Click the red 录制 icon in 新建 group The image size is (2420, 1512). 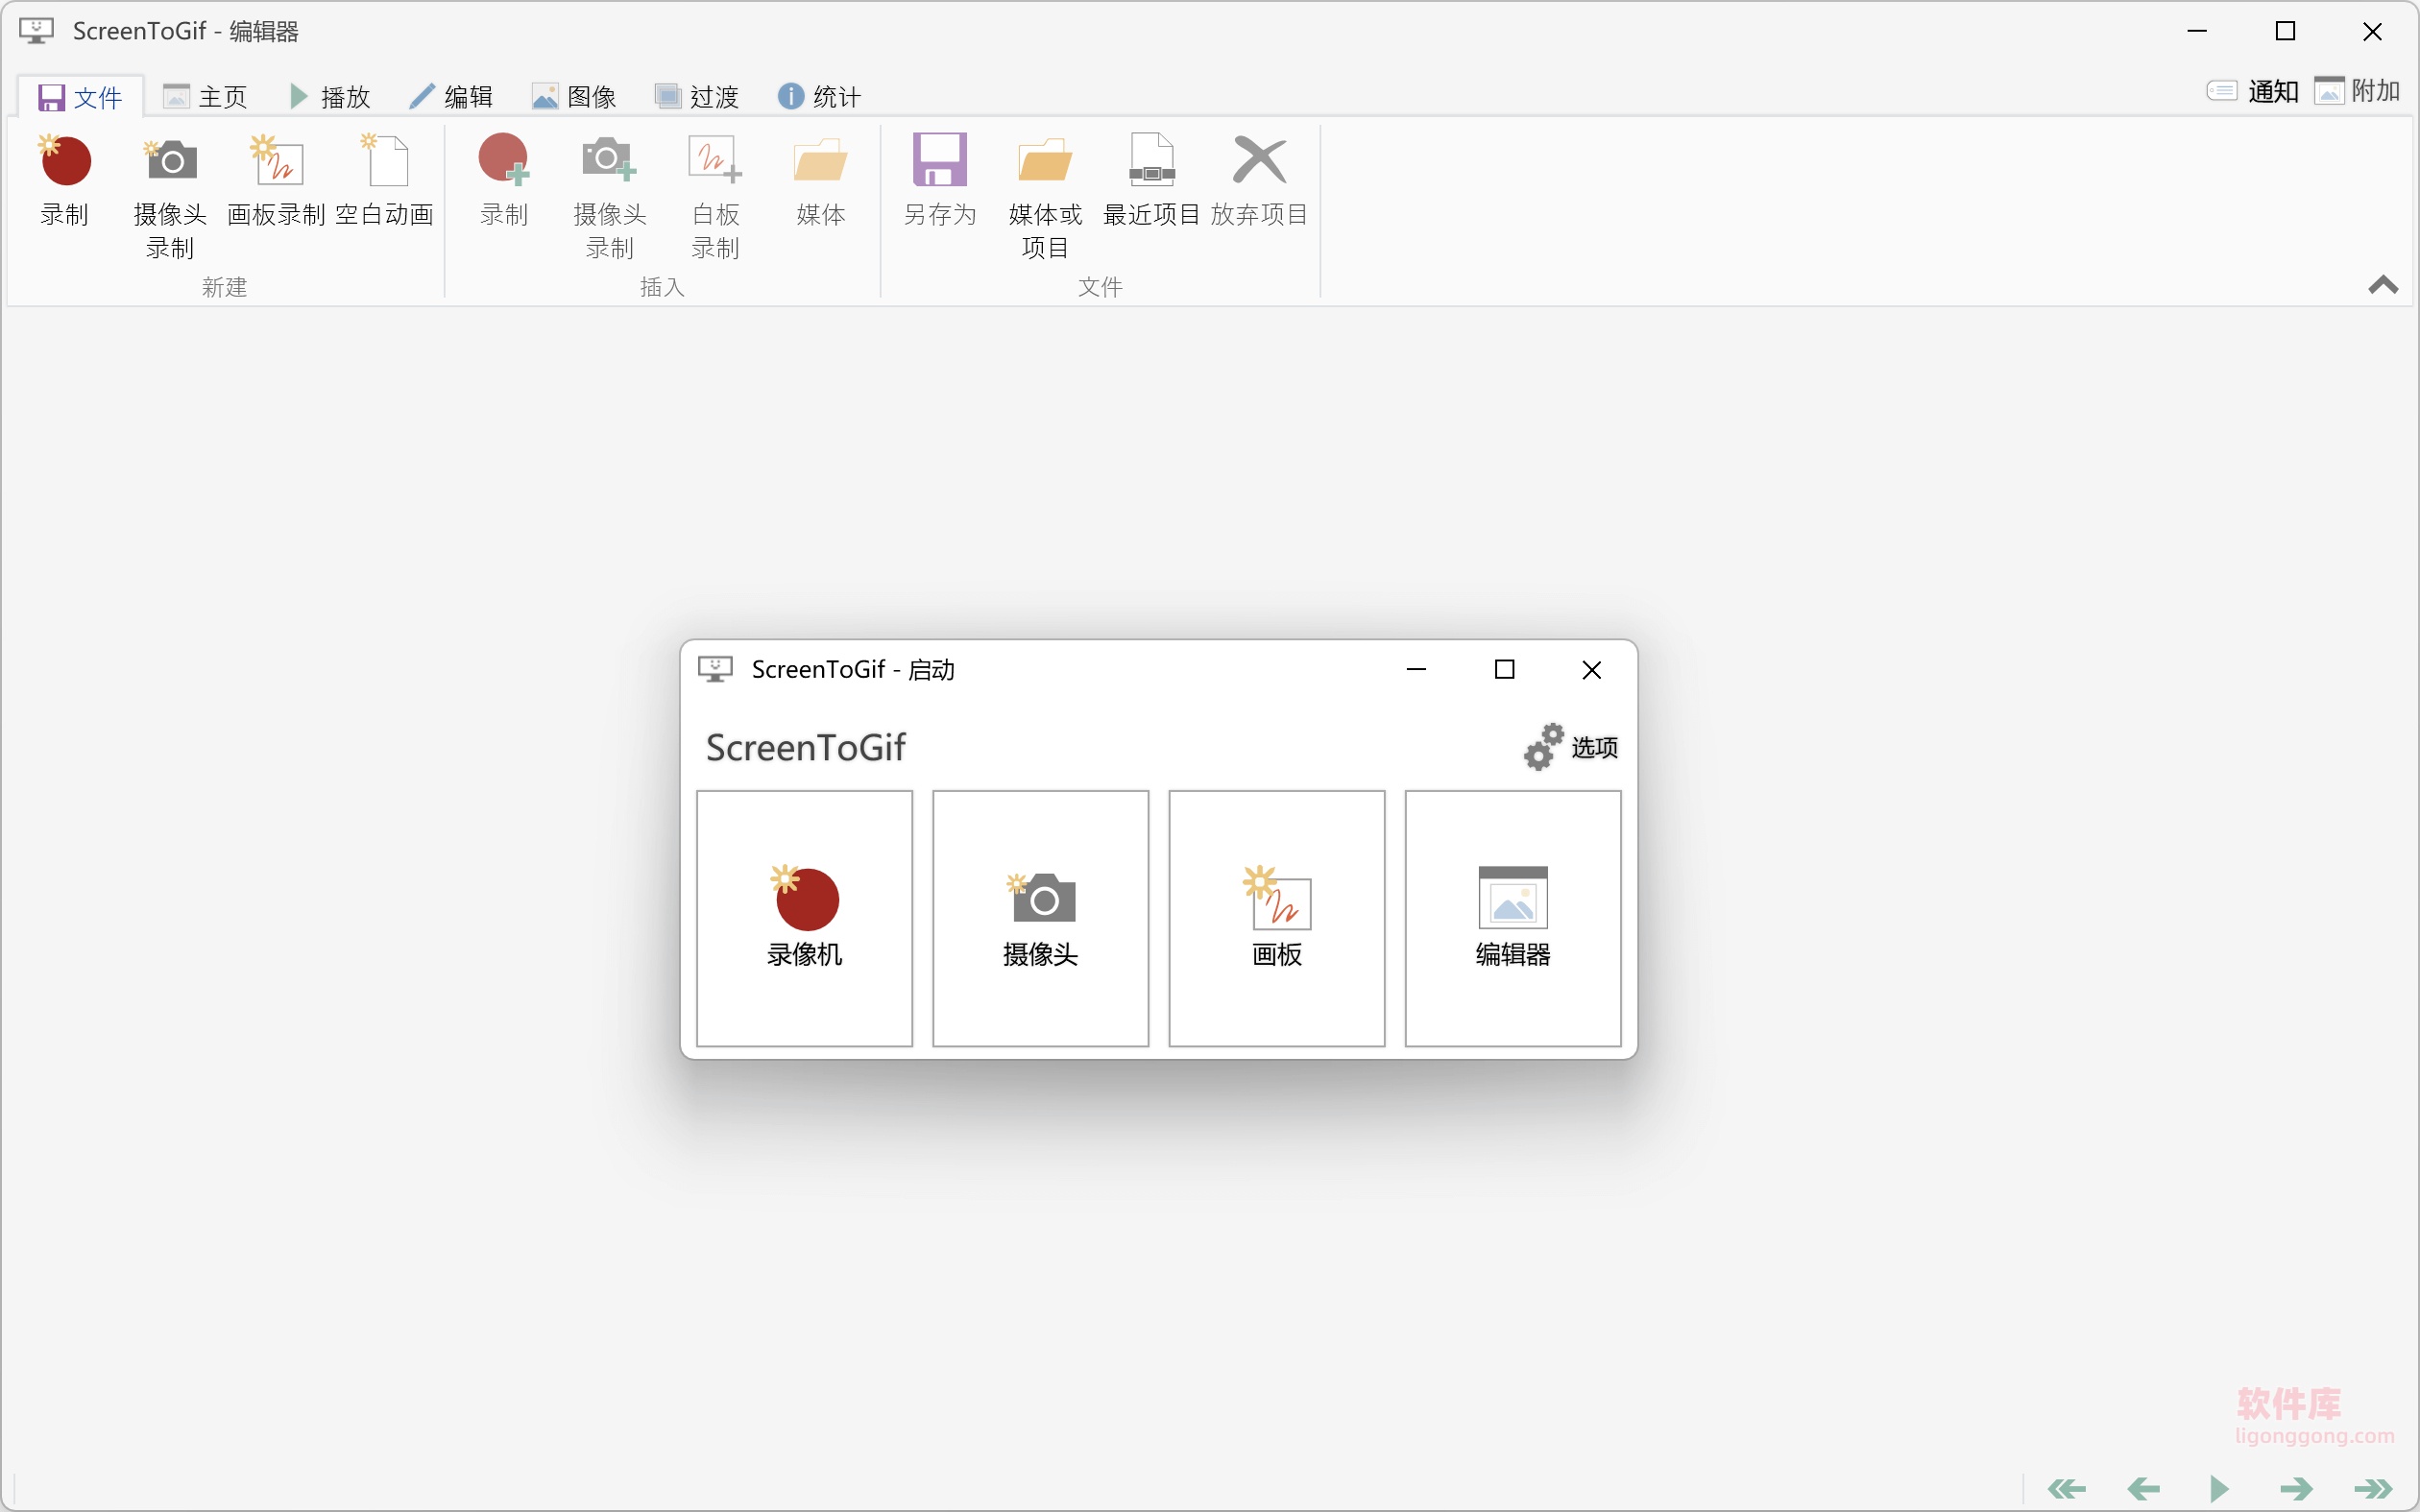pyautogui.click(x=65, y=161)
